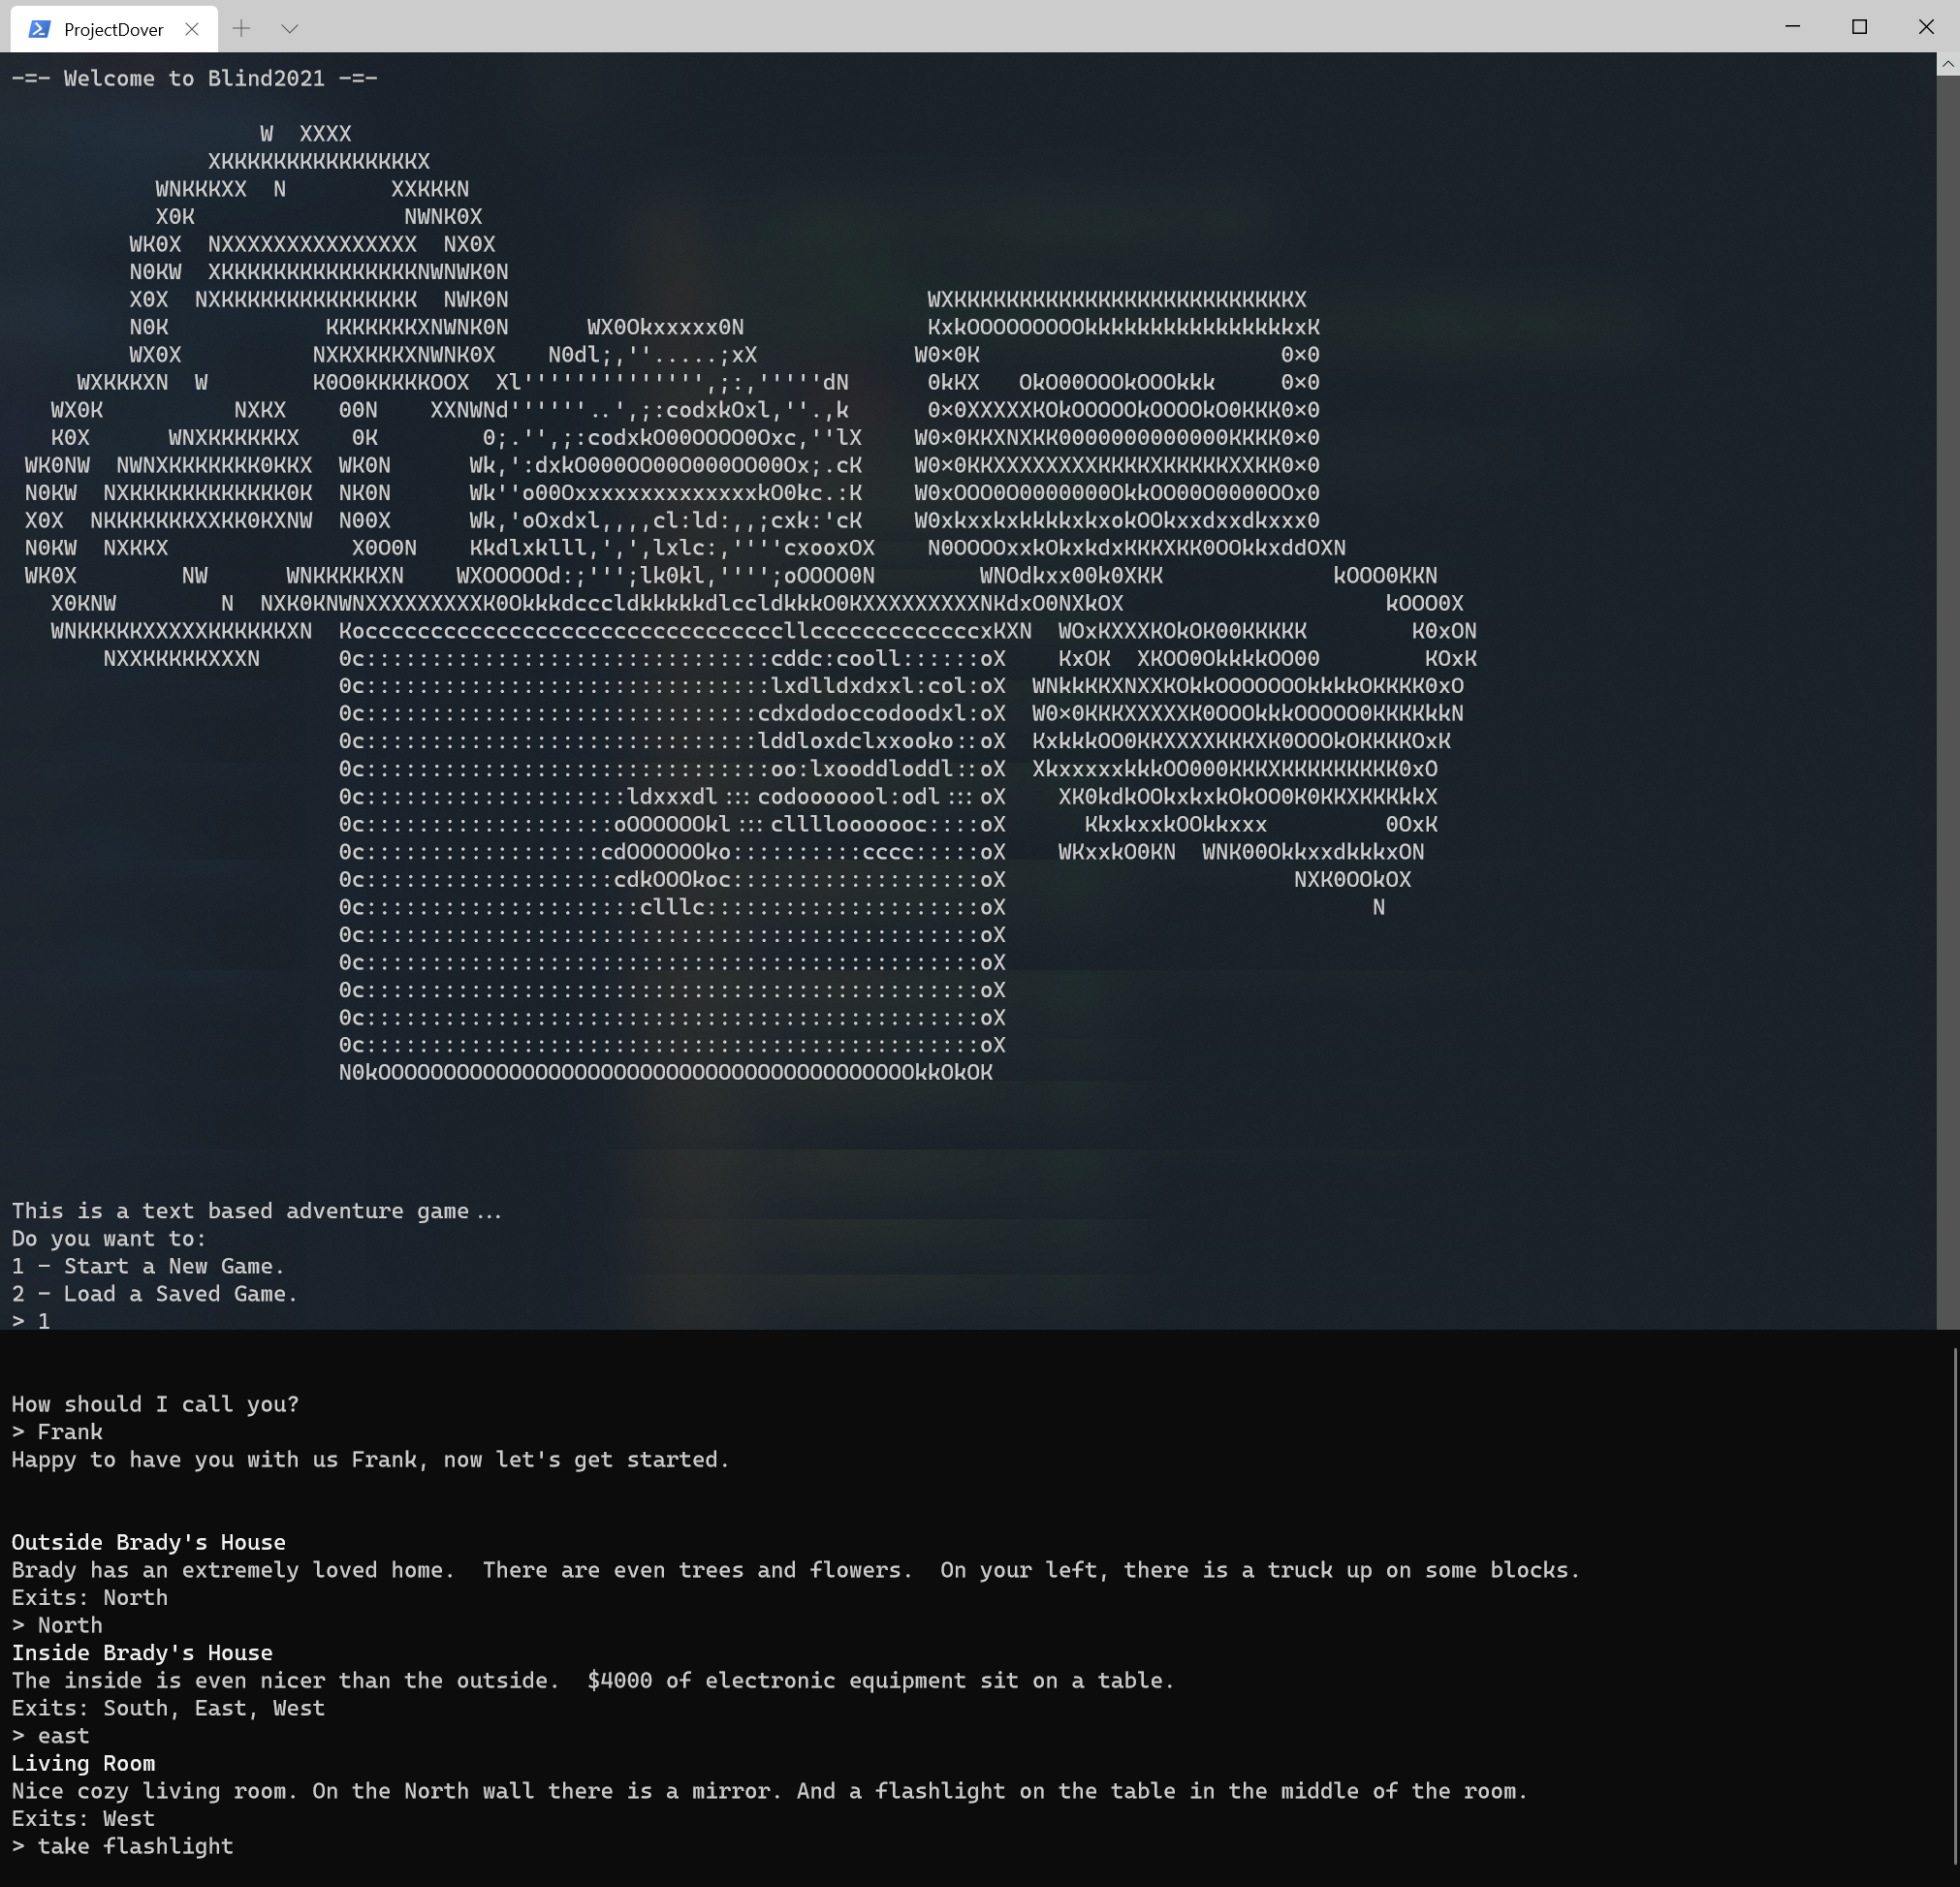This screenshot has width=1960, height=1887.
Task: Select the ProjectDover tab label
Action: tap(113, 29)
